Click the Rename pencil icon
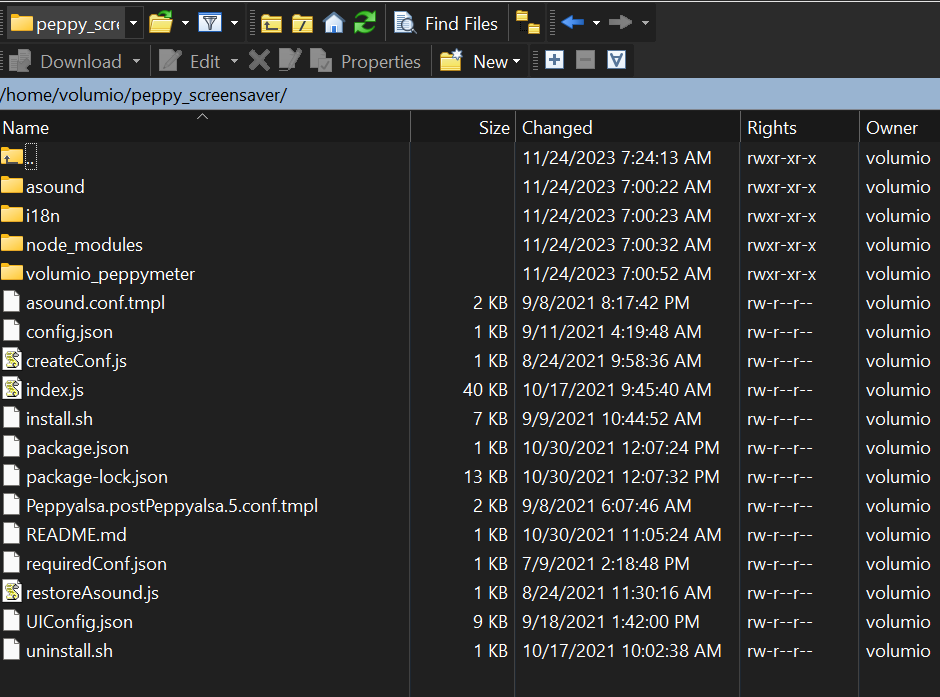Screen dimensions: 940x697 [x=290, y=61]
